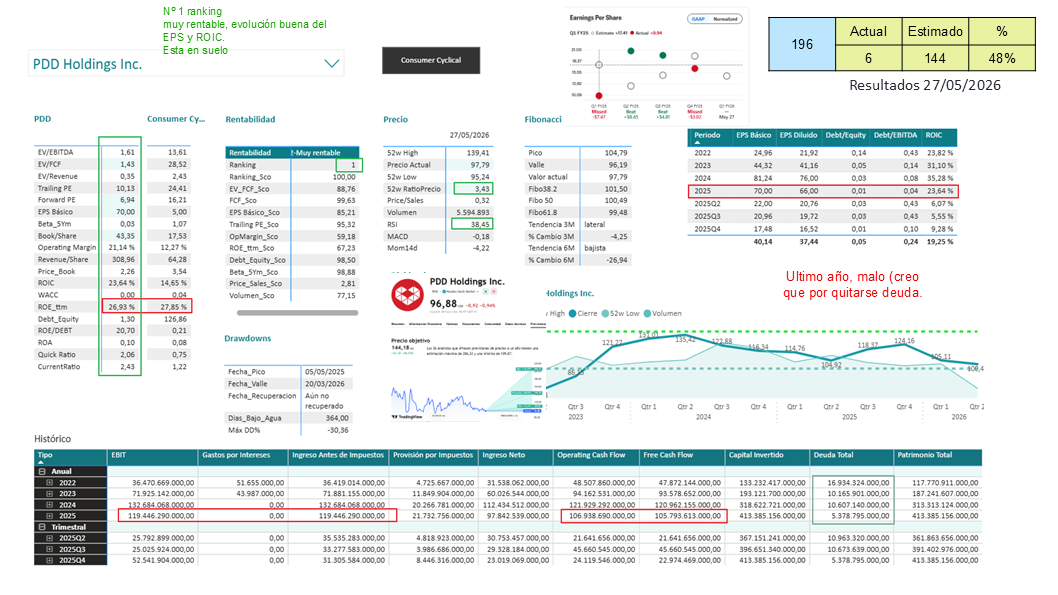Click the PDD Holdings red logo
The width and height of the screenshot is (1058, 595).
point(408,295)
